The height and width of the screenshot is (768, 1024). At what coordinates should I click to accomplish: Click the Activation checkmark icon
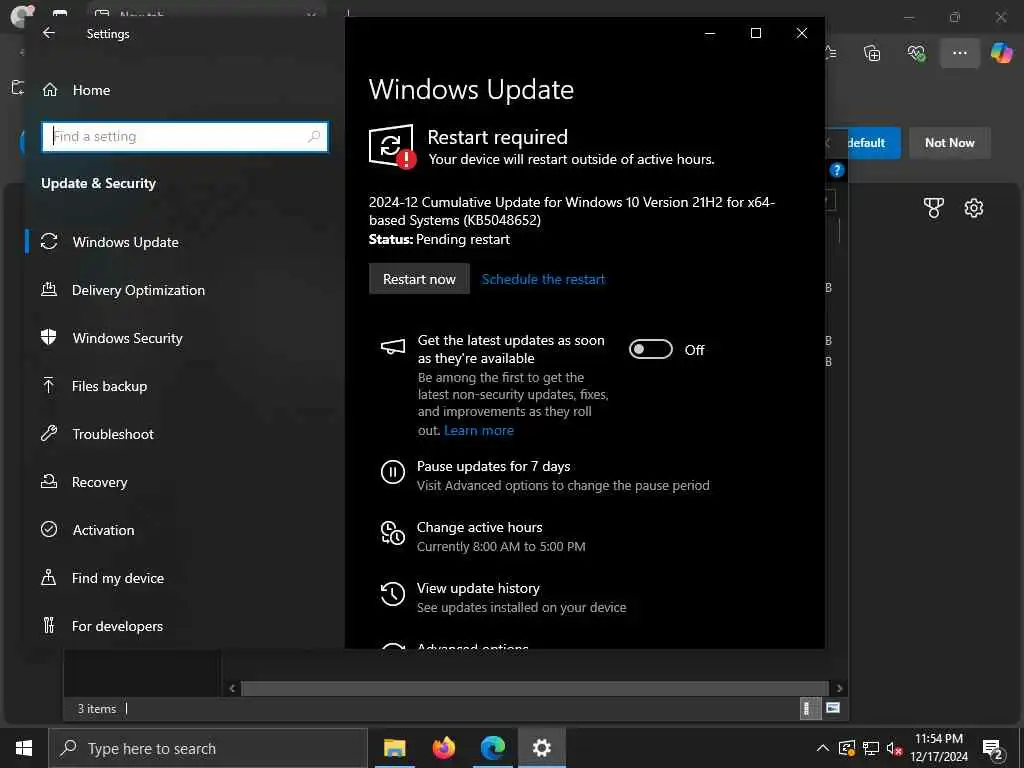[x=49, y=529]
